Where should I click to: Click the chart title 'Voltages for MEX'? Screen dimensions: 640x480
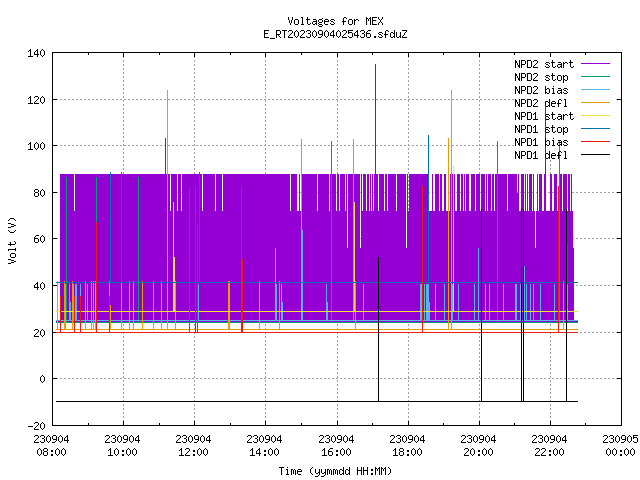pyautogui.click(x=335, y=21)
